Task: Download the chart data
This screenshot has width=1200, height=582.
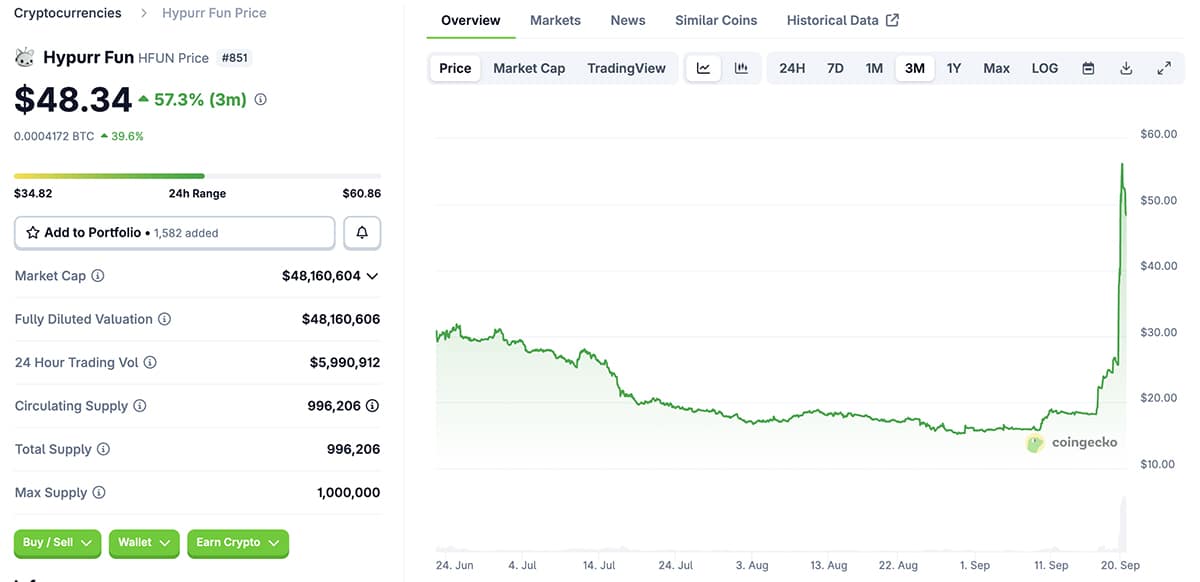Action: coord(1126,68)
